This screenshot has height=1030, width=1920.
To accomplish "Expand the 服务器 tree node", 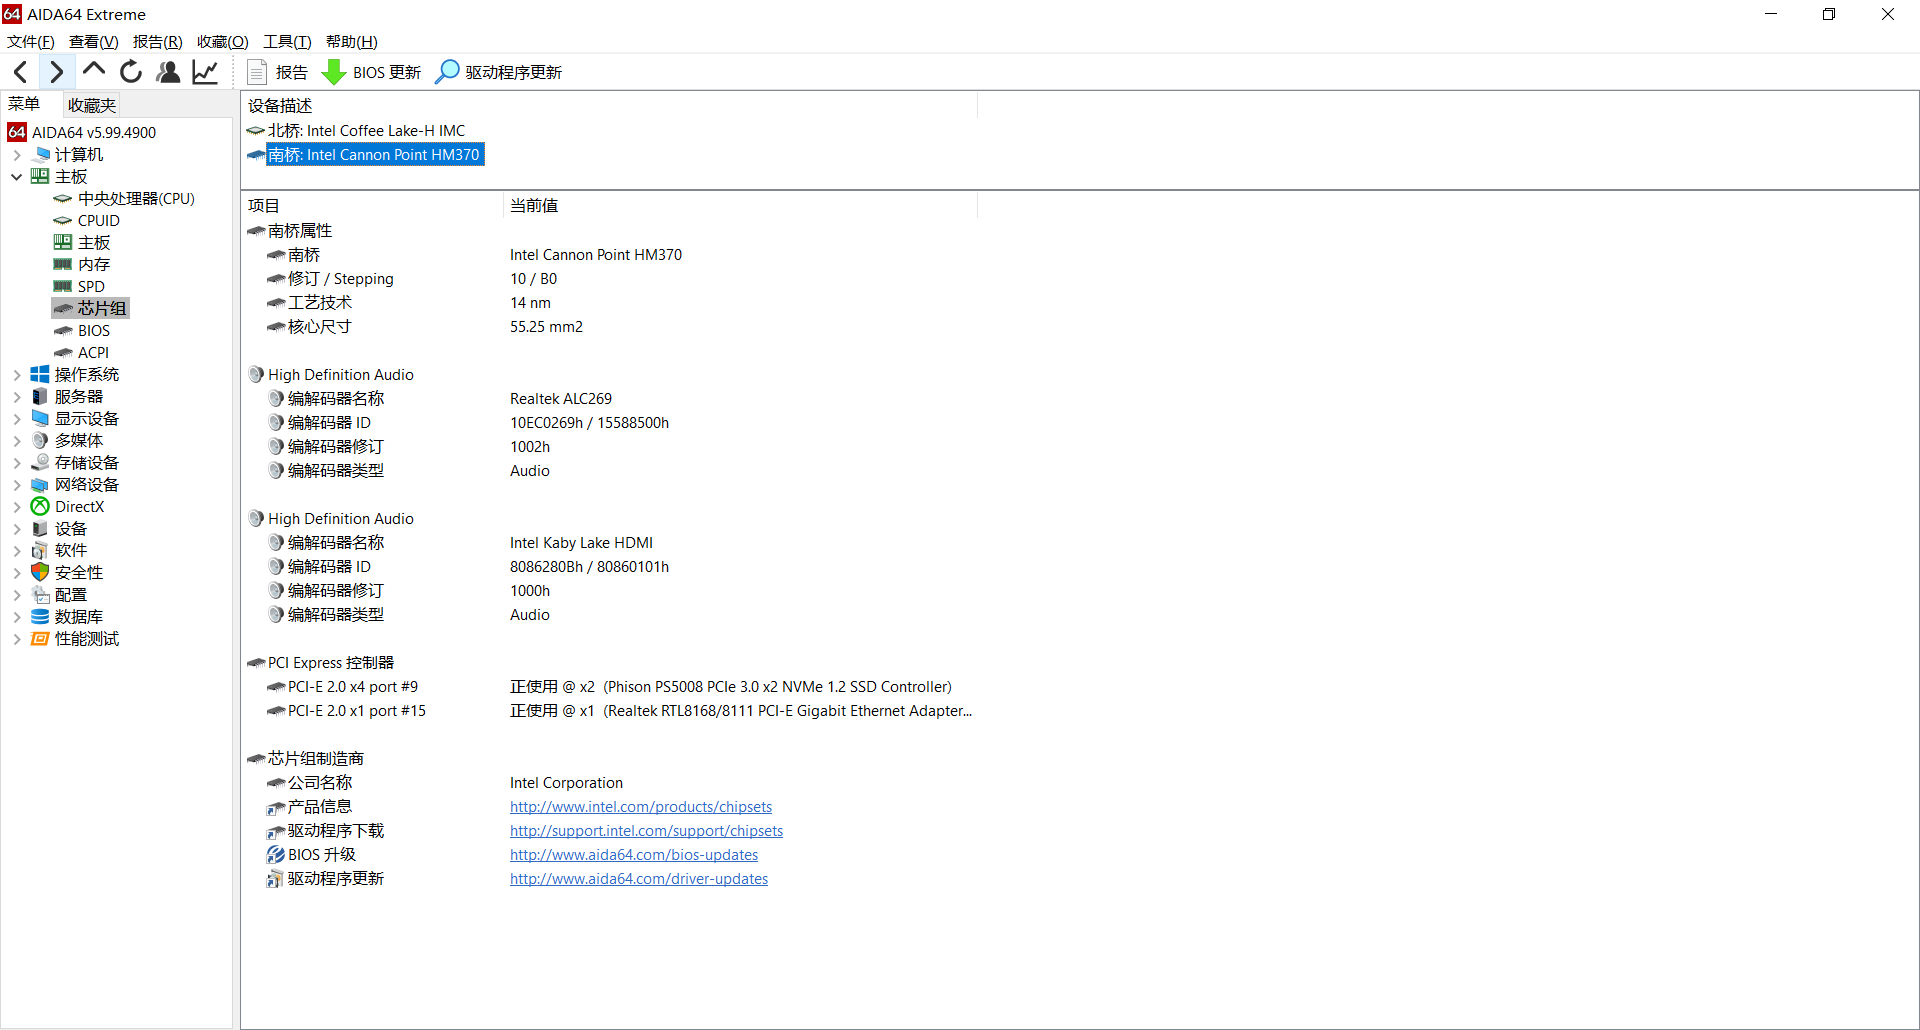I will pyautogui.click(x=17, y=397).
